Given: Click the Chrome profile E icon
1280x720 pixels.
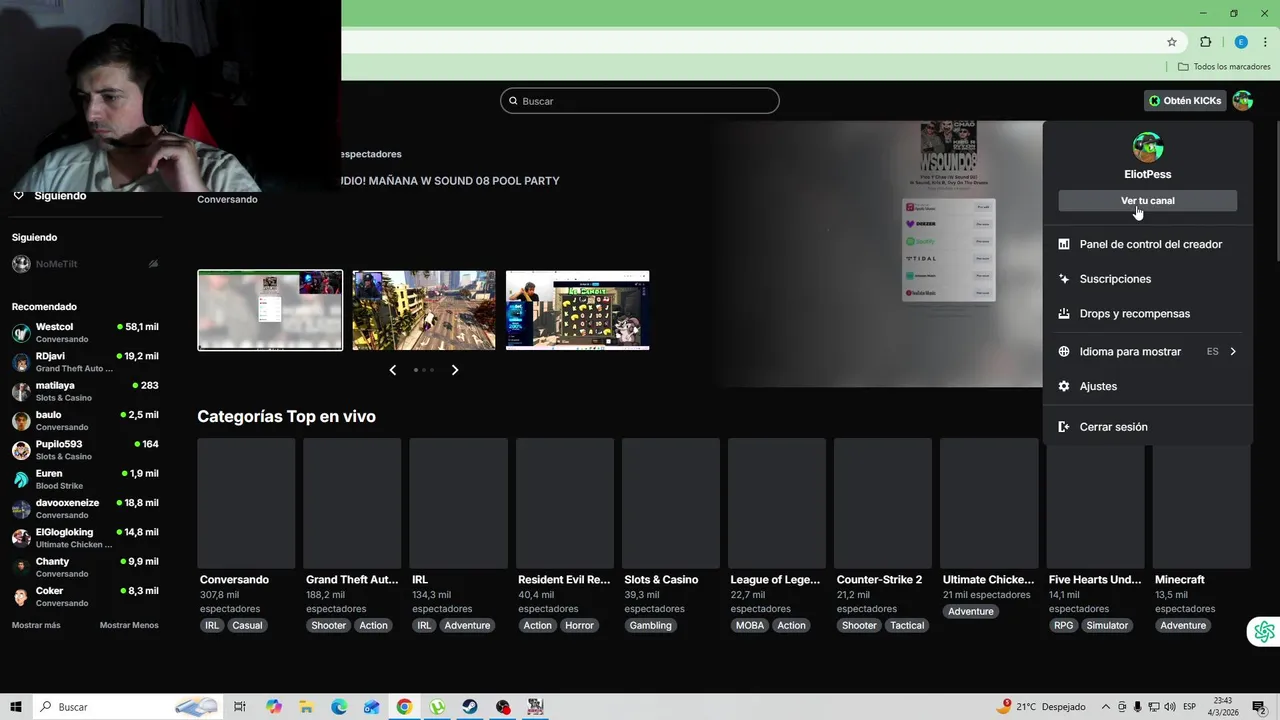Looking at the screenshot, I should pos(1241,42).
